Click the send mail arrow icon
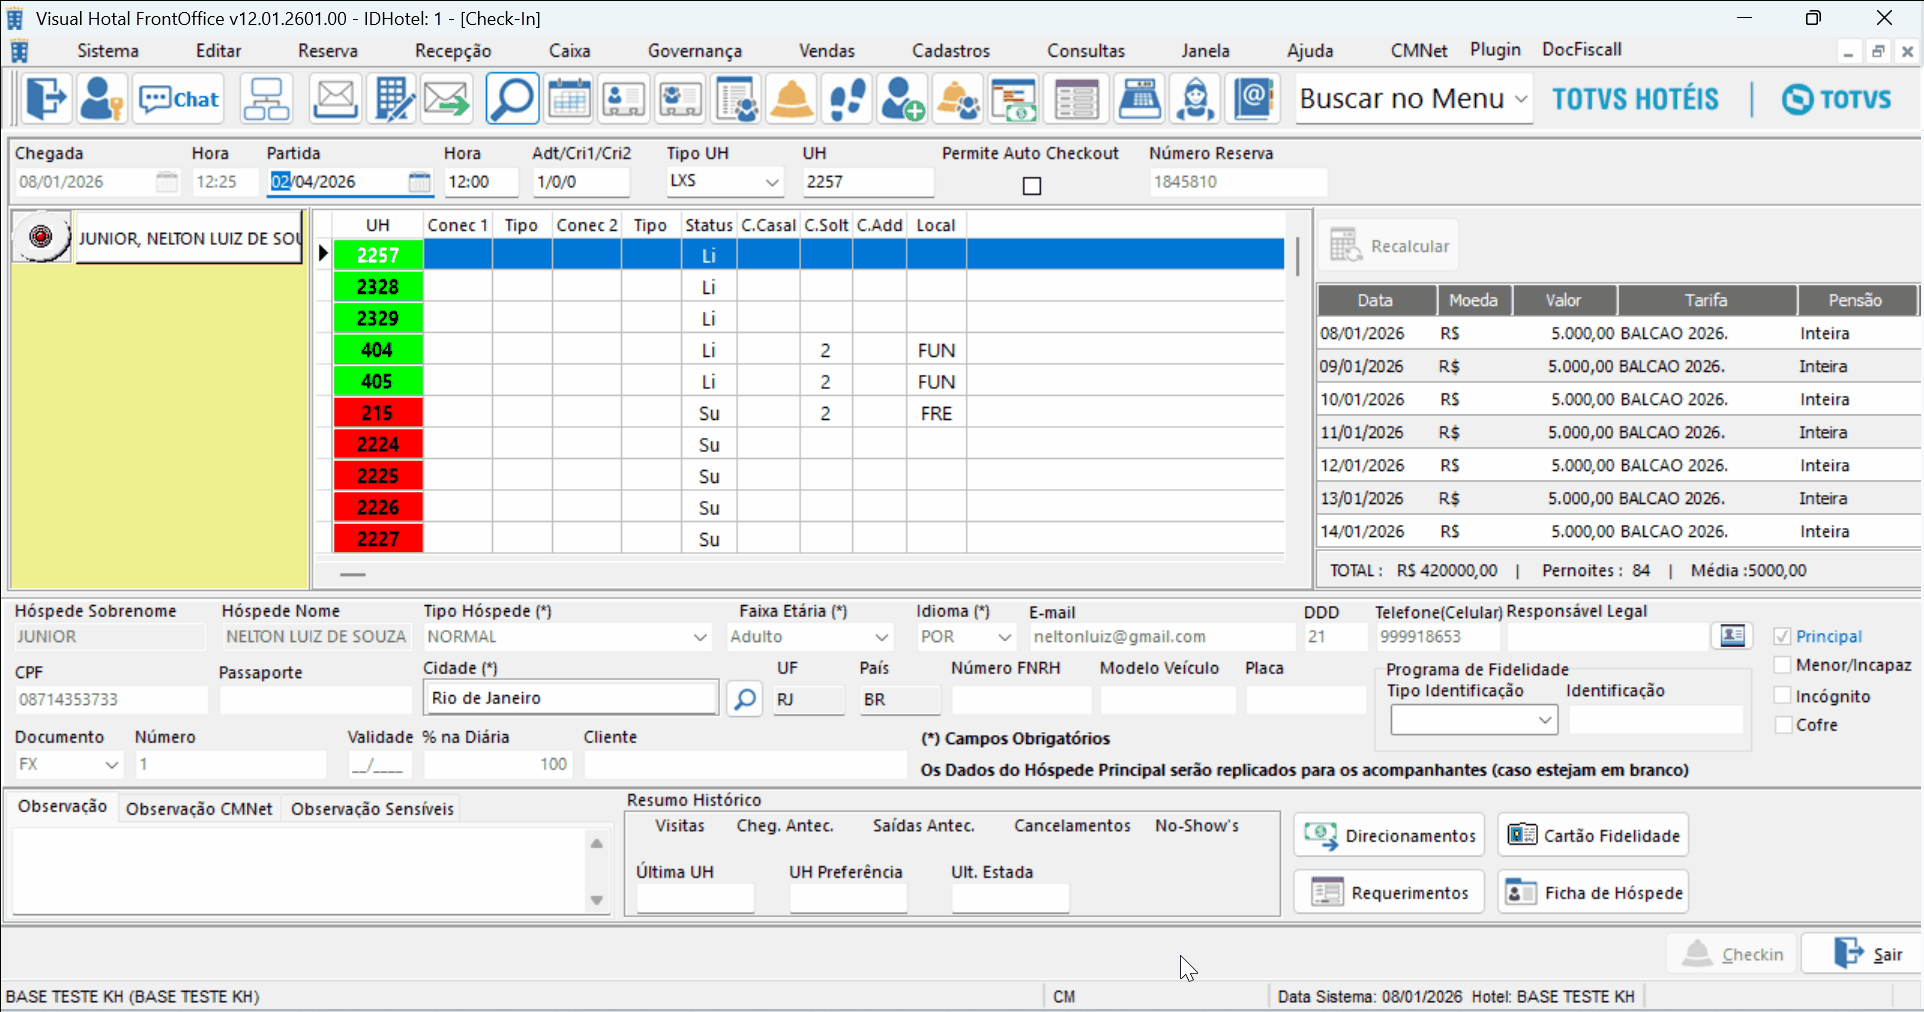The image size is (1924, 1012). point(446,99)
